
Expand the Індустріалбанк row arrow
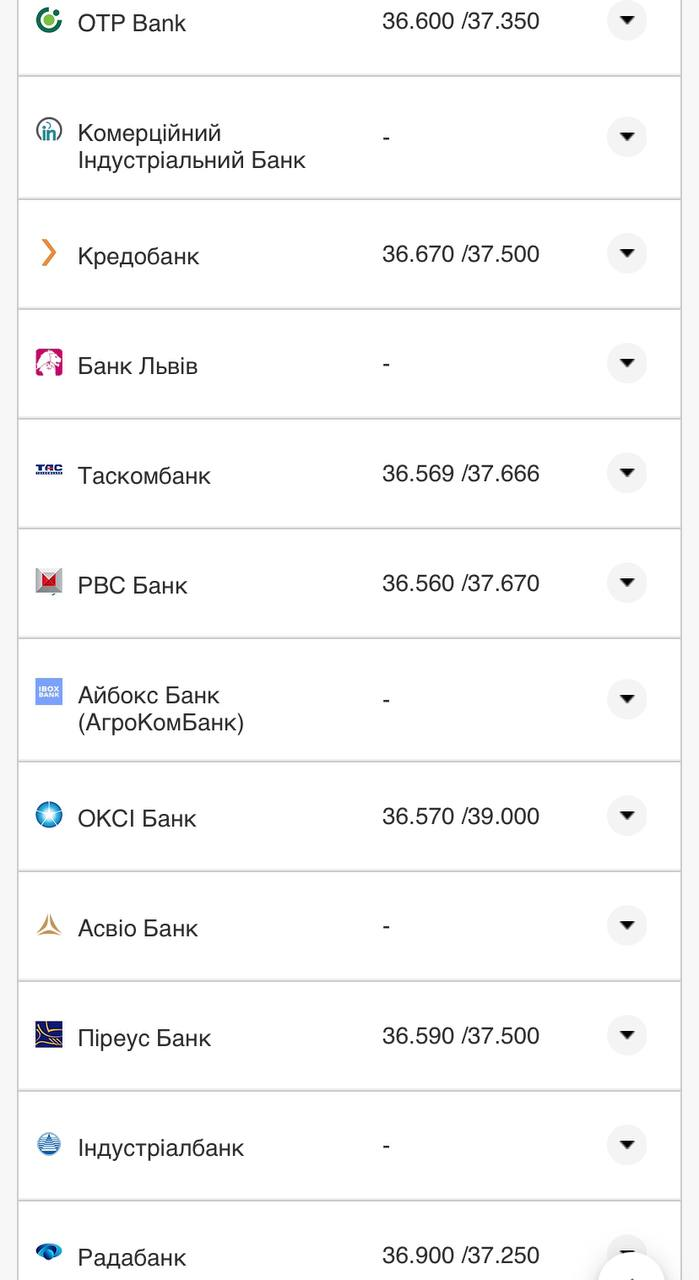click(x=627, y=1145)
